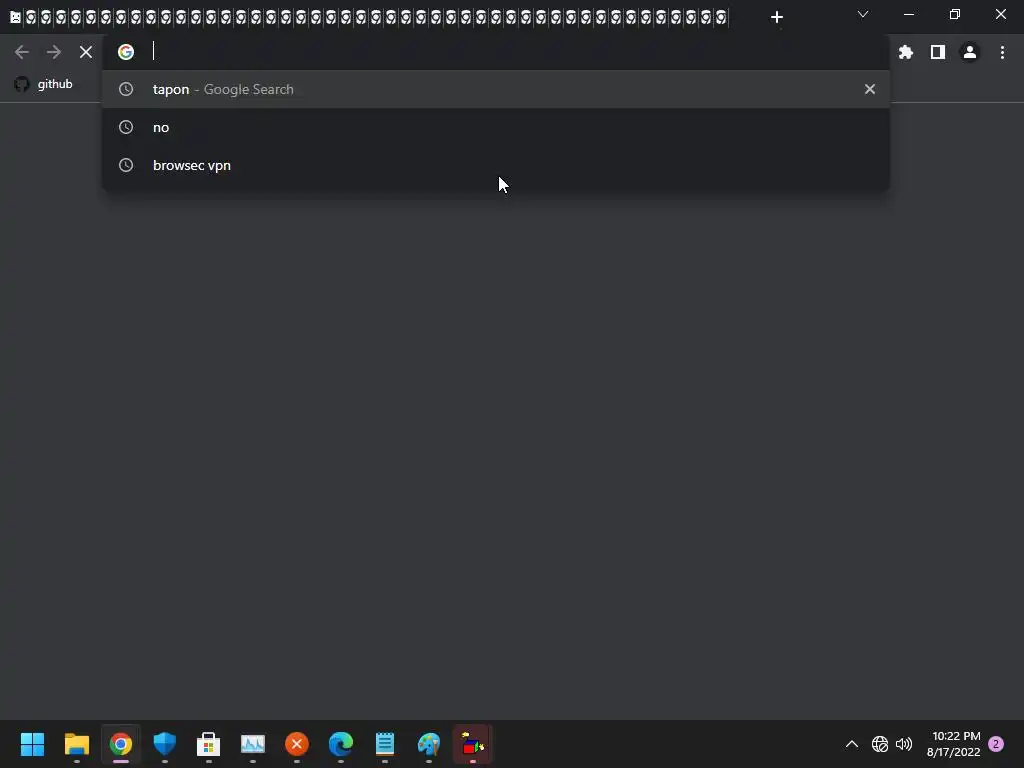Screen dimensions: 1024x768
Task: Open network status globe icon
Action: pyautogui.click(x=880, y=744)
